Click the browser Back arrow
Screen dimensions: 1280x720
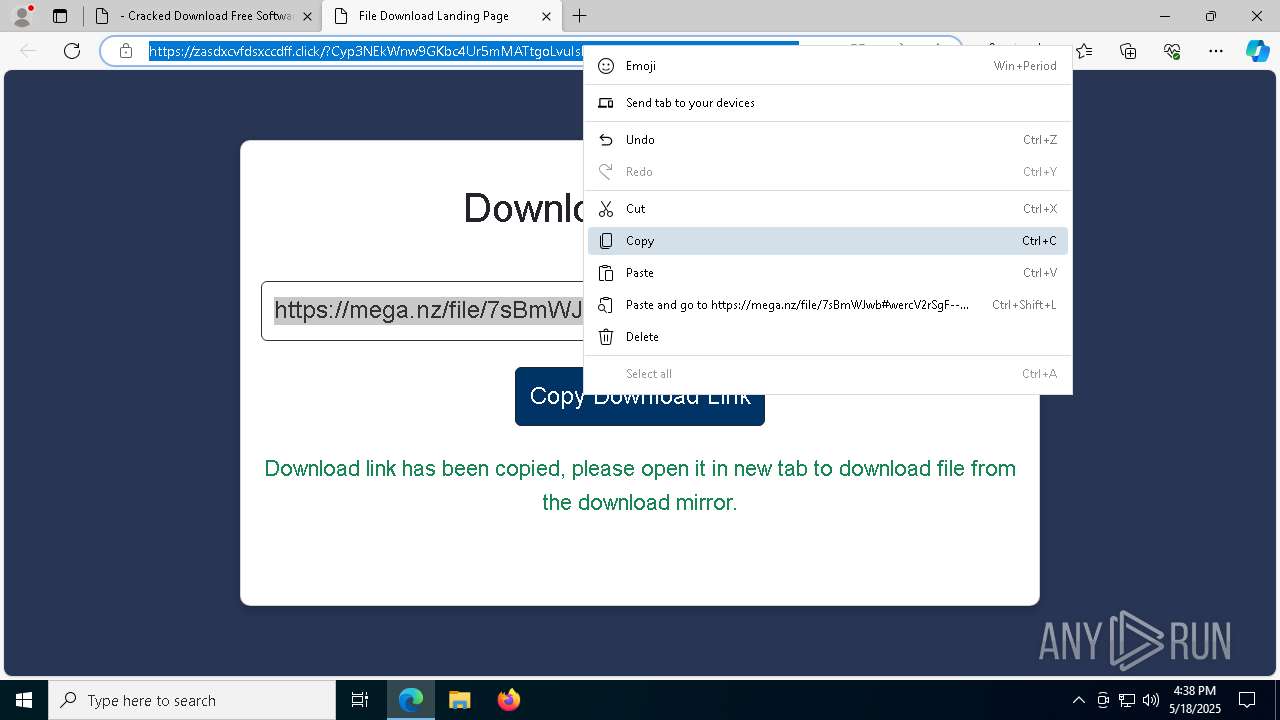[x=28, y=51]
